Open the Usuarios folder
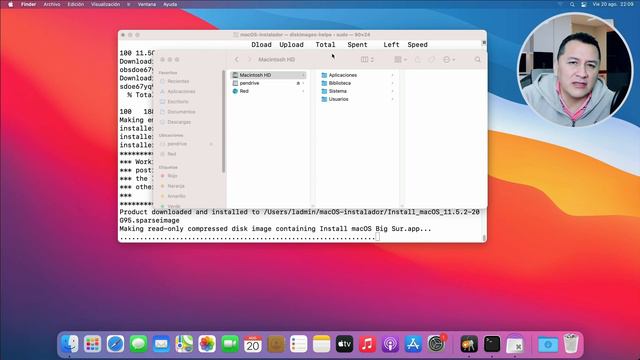This screenshot has width=640, height=360. click(358, 99)
